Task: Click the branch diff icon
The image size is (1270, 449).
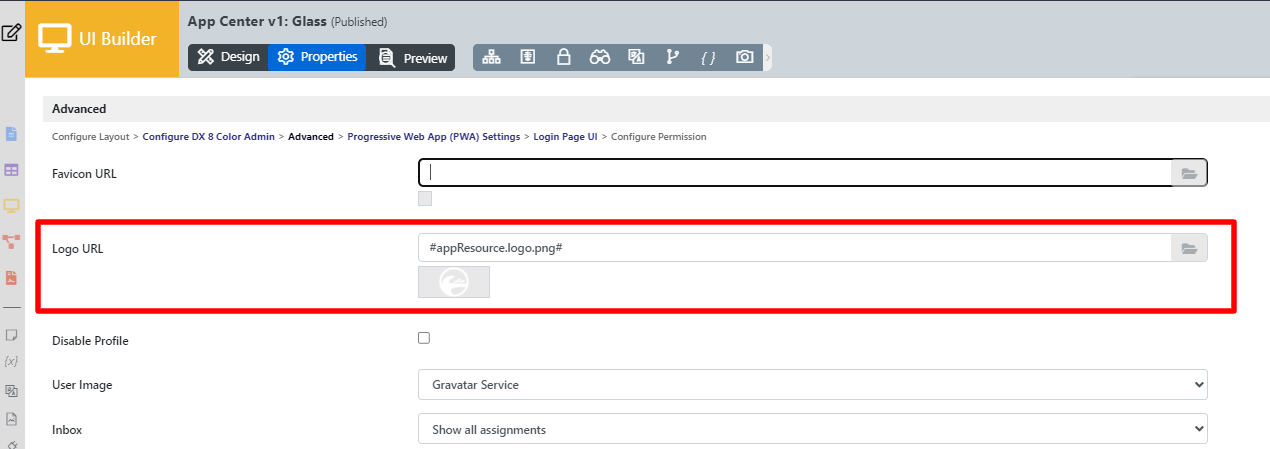Action: [x=672, y=57]
